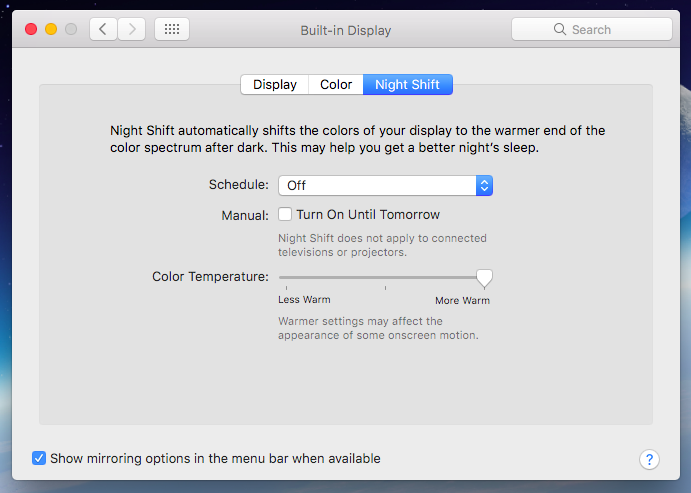Click the Color Temperature slider thumb
691x493 pixels.
(x=484, y=279)
